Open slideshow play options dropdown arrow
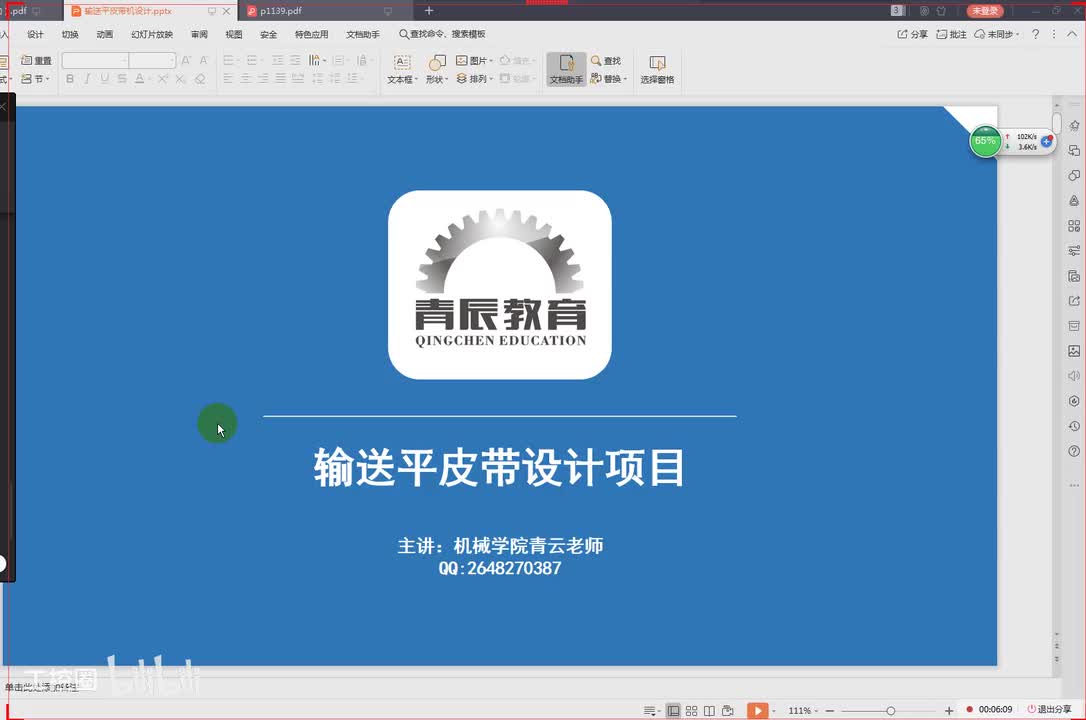The width and height of the screenshot is (1086, 720). pos(773,710)
